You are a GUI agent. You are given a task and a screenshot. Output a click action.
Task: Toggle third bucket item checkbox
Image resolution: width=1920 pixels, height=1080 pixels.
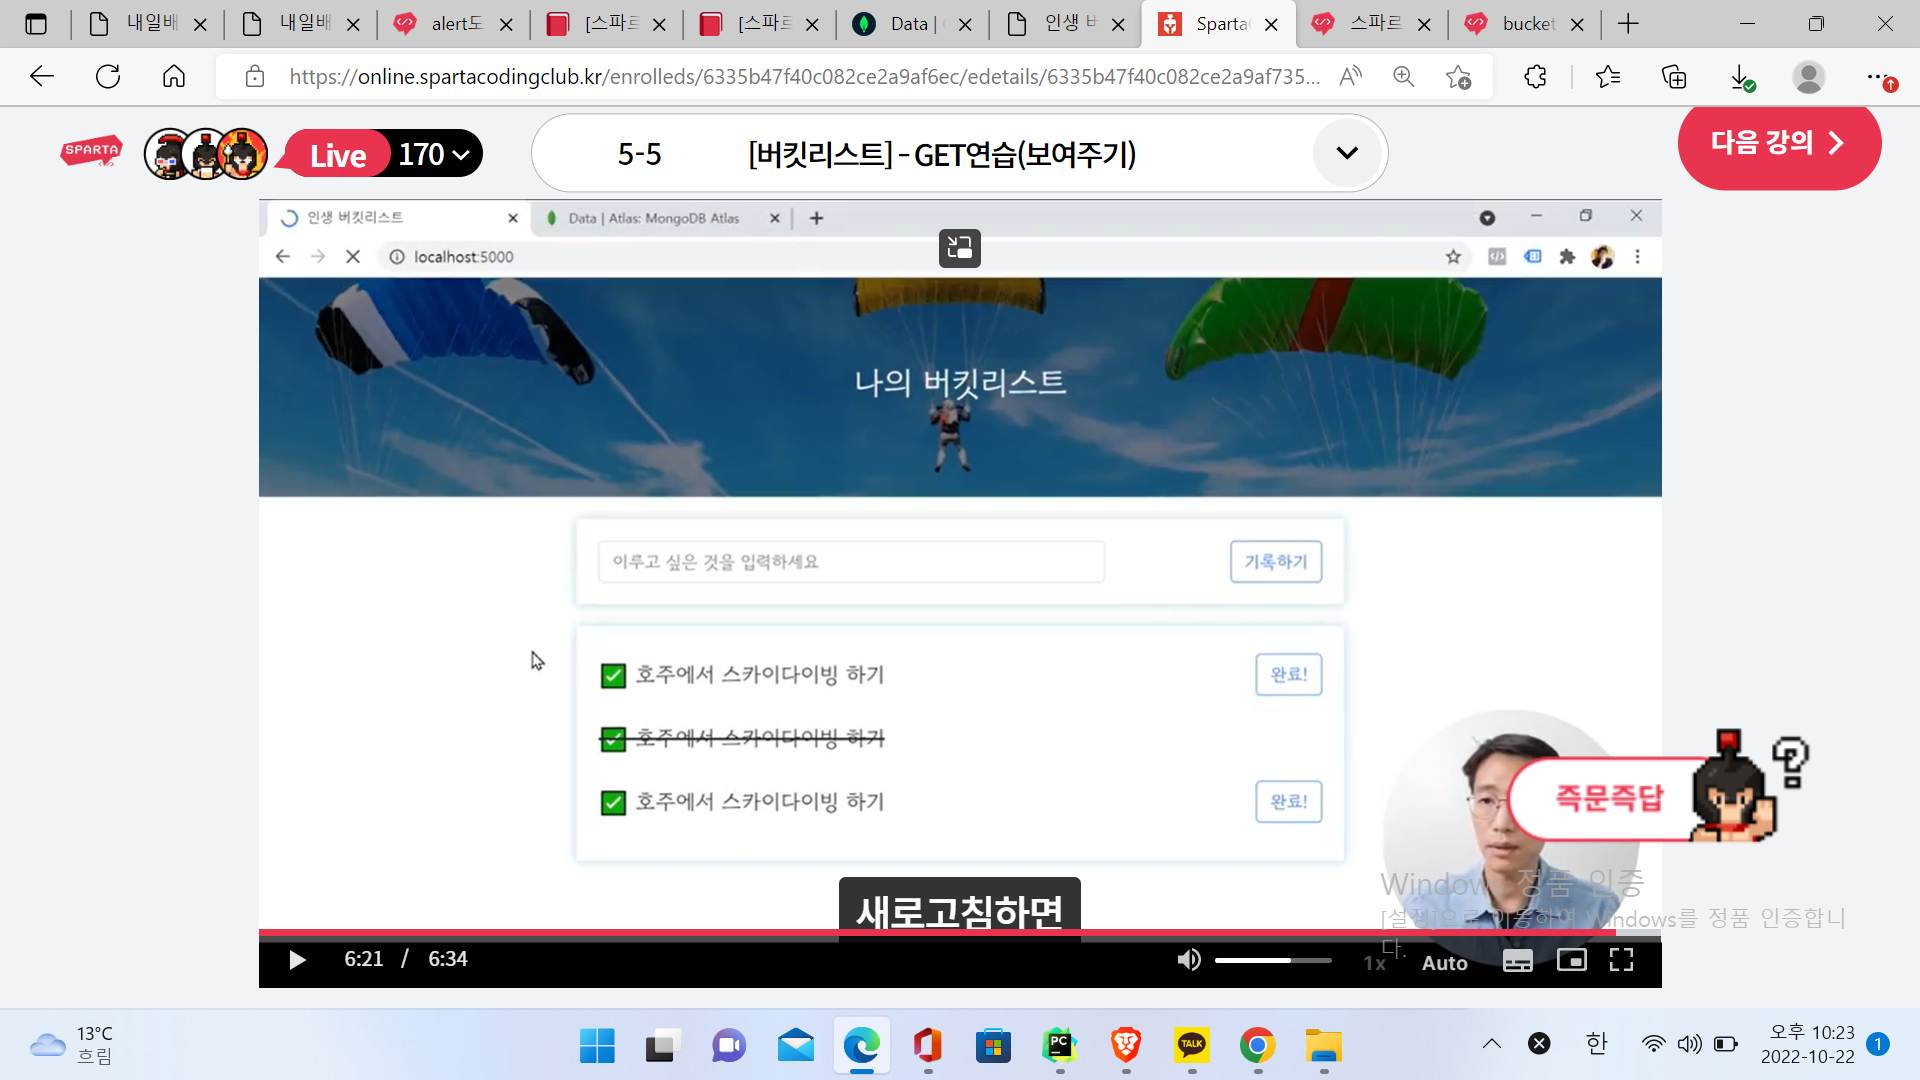click(613, 803)
